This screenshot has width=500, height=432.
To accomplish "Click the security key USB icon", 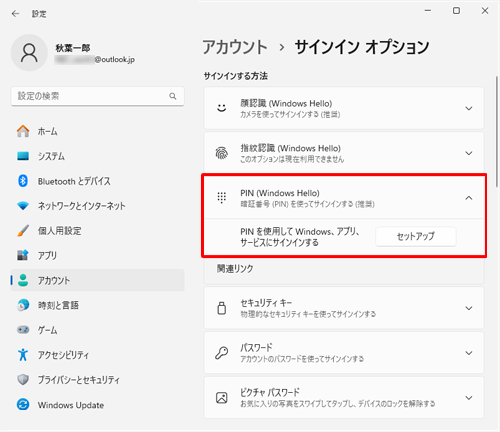I will [222, 308].
